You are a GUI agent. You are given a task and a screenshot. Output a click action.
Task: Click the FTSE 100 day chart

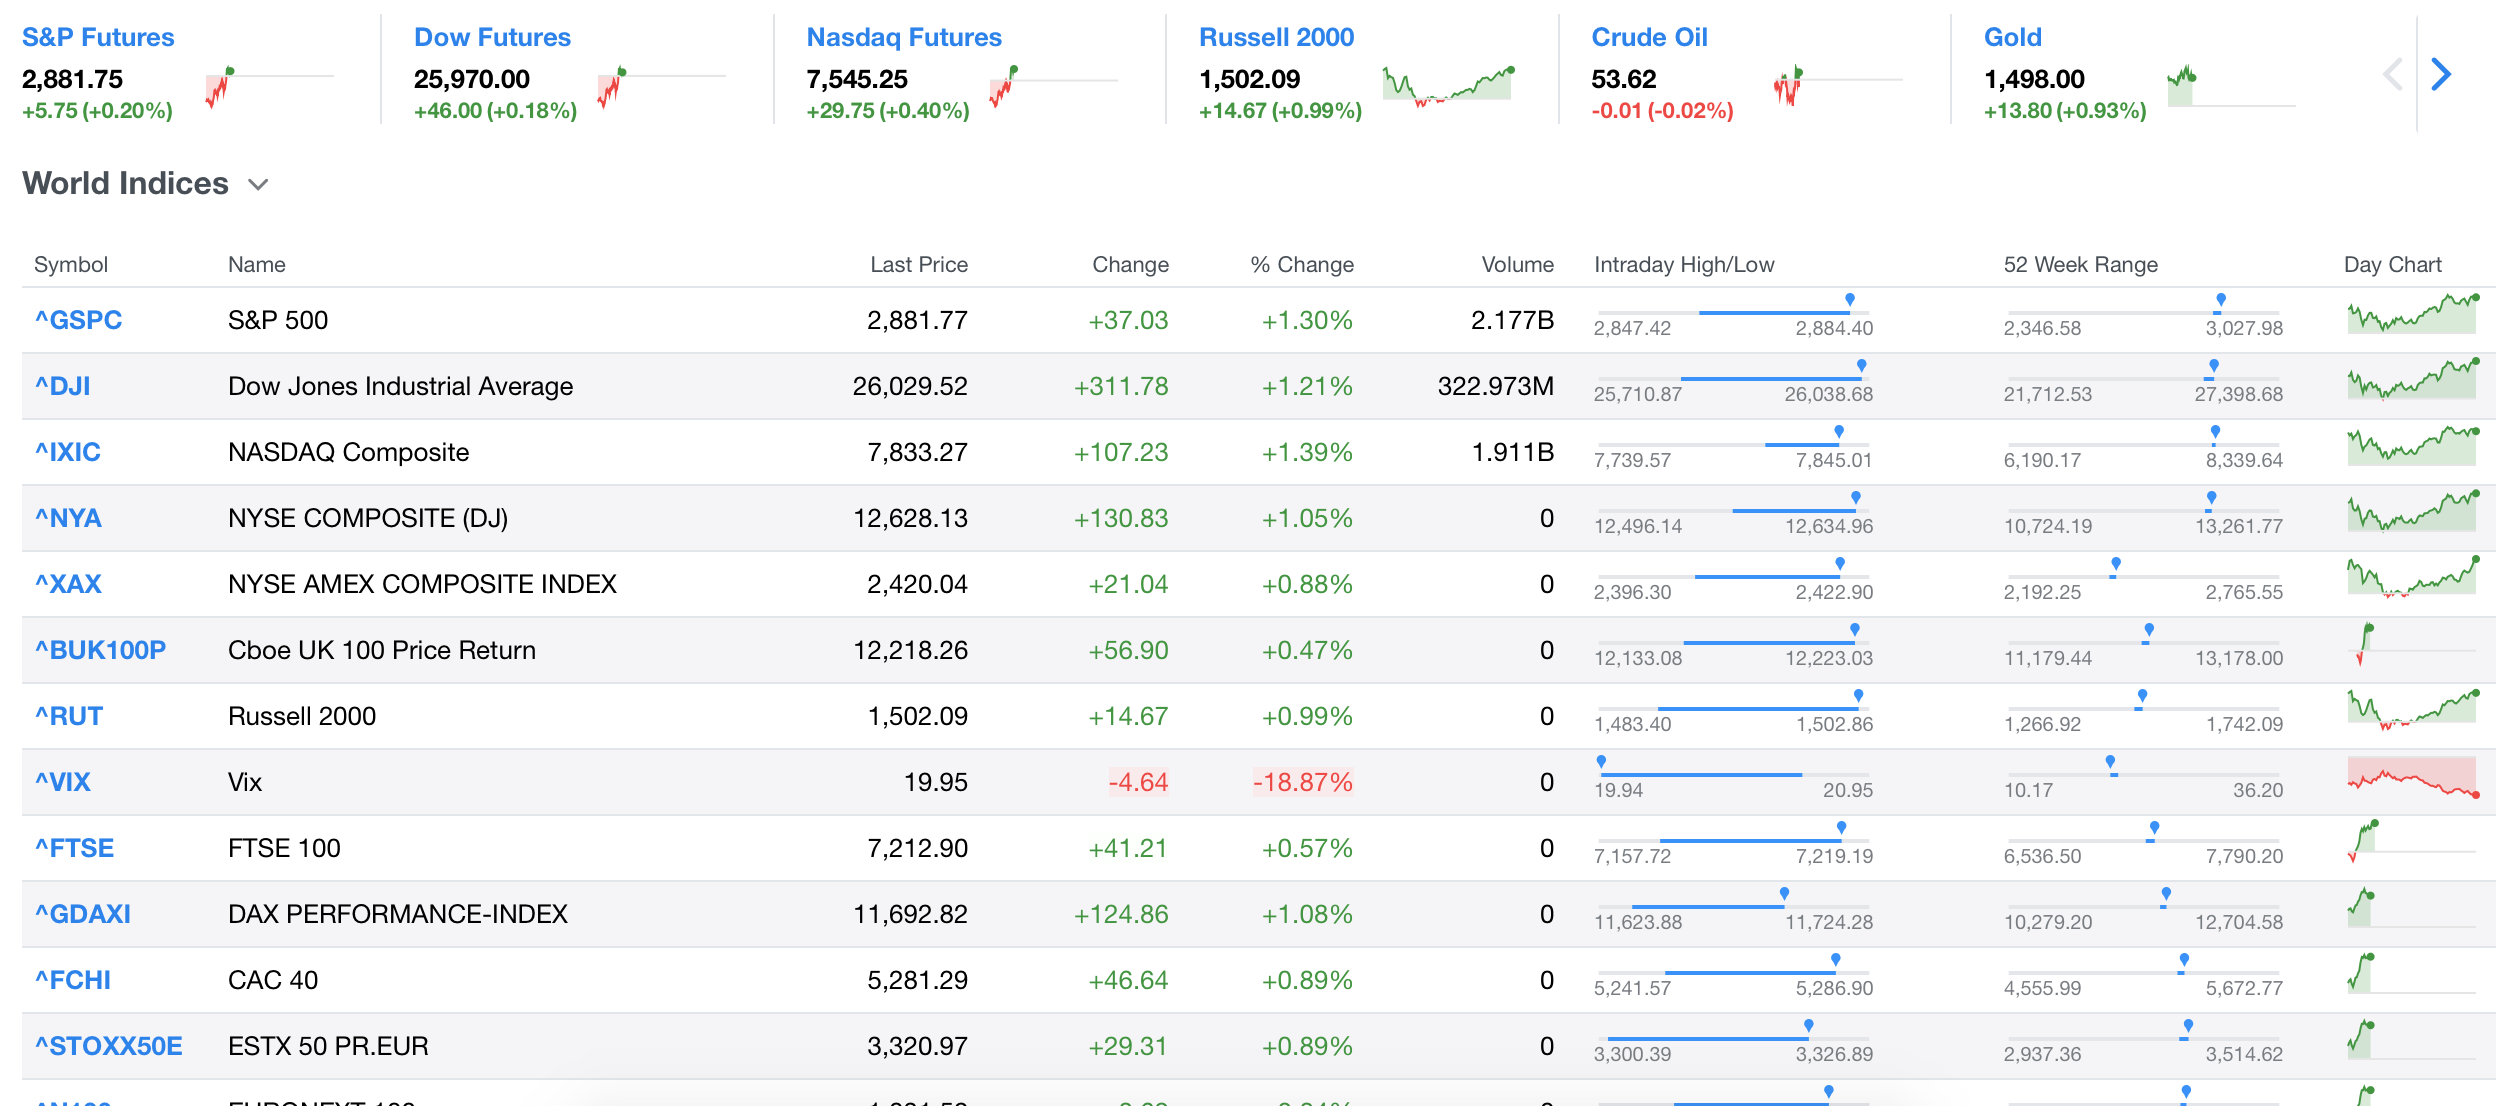[x=2363, y=841]
